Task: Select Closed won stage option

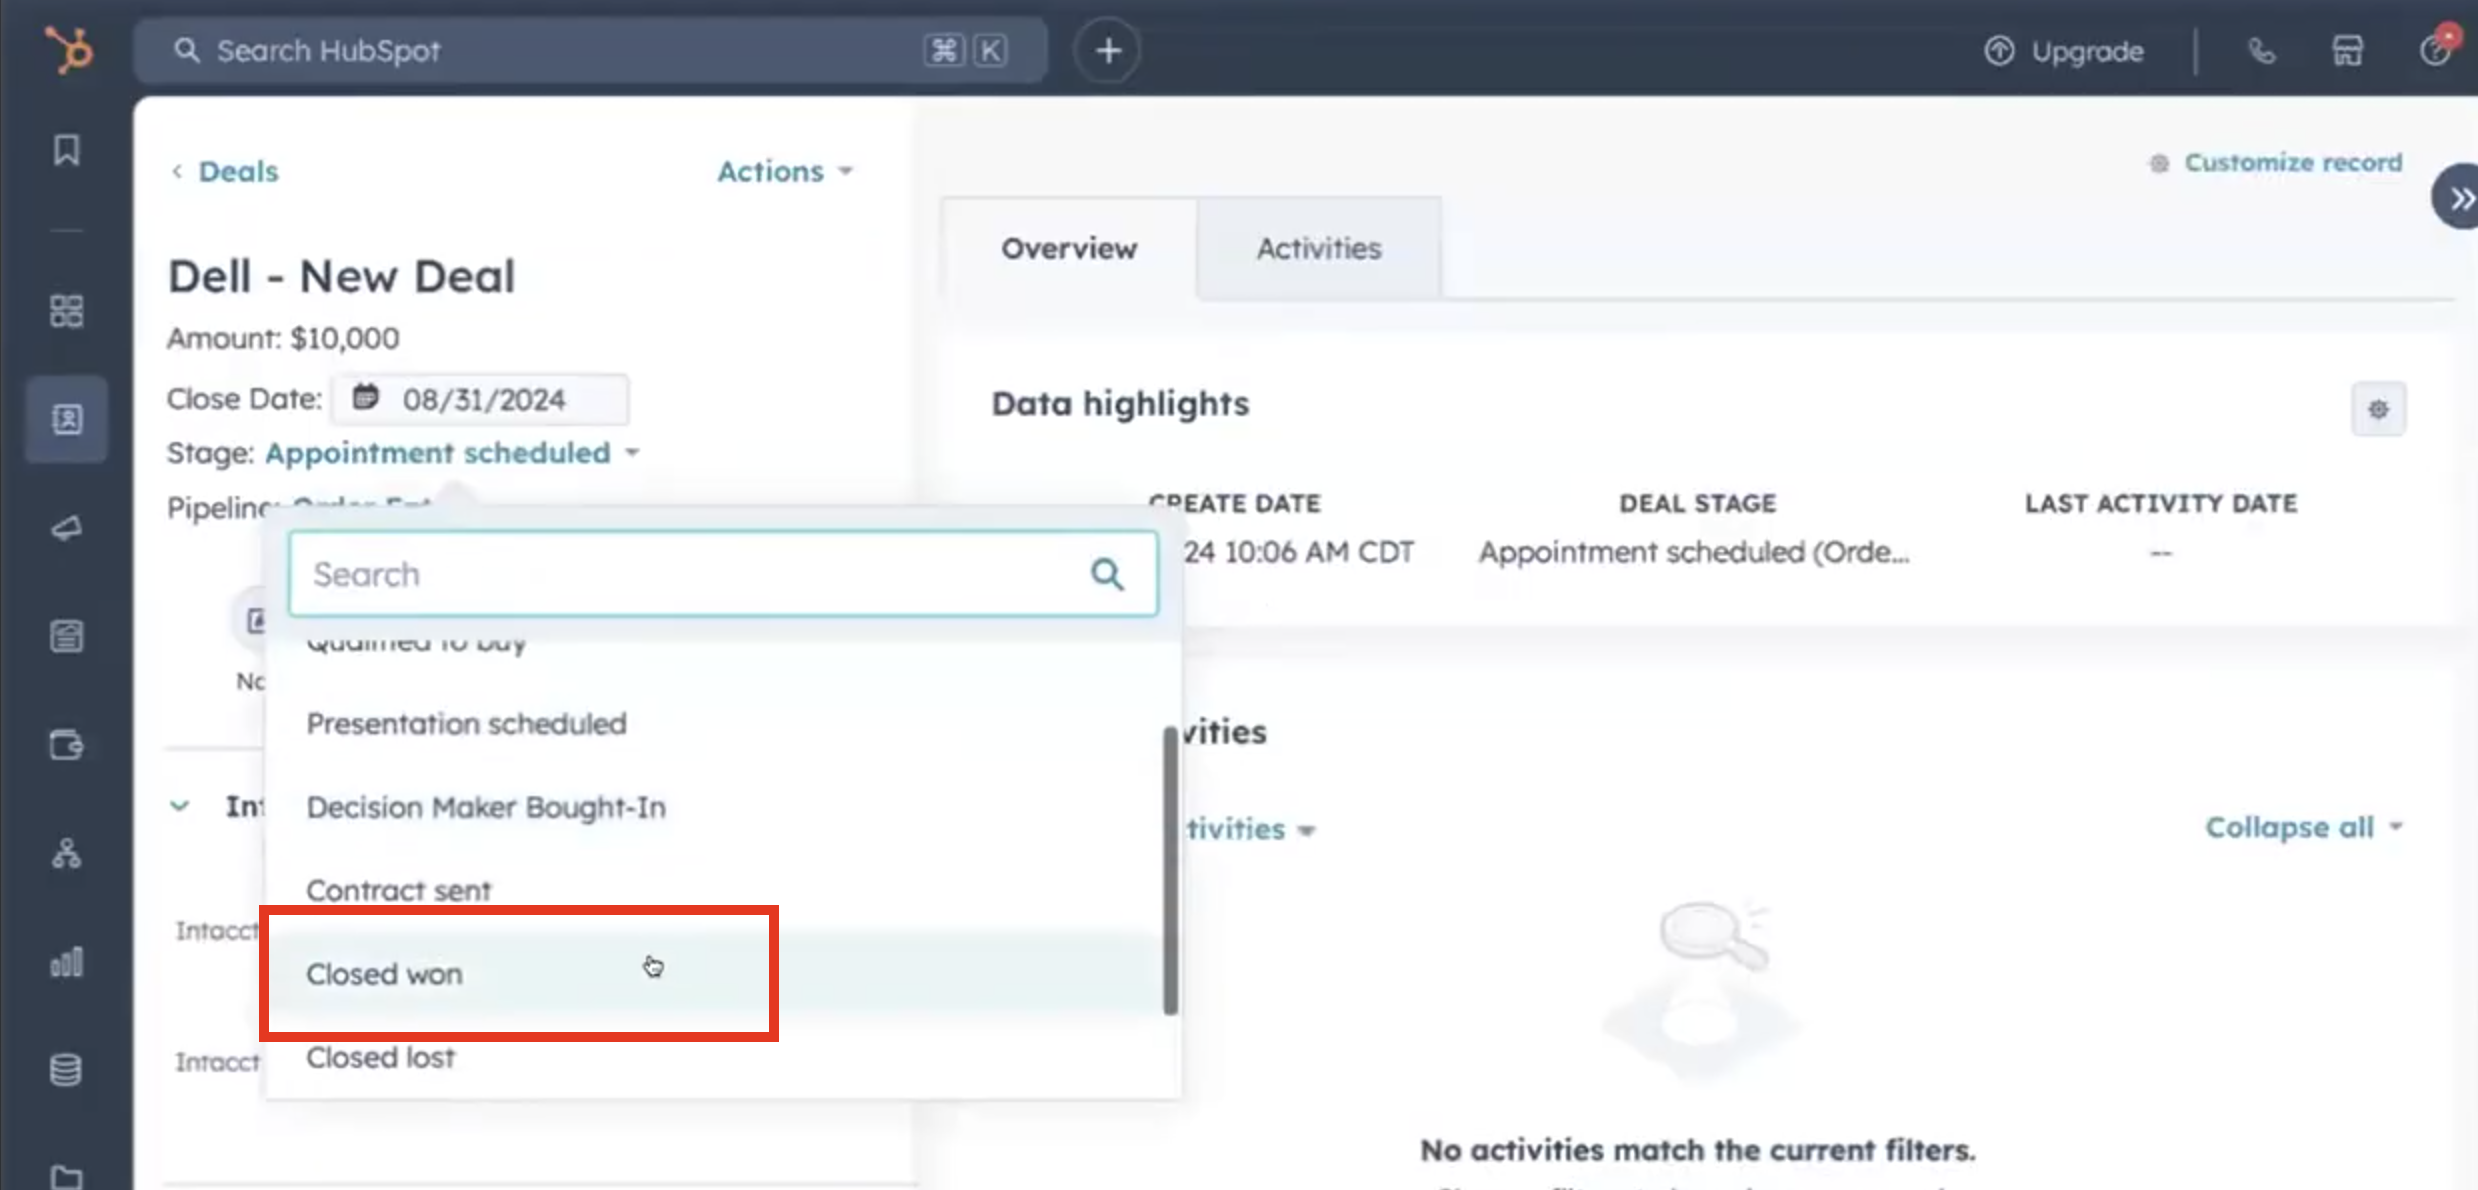Action: coord(714,974)
